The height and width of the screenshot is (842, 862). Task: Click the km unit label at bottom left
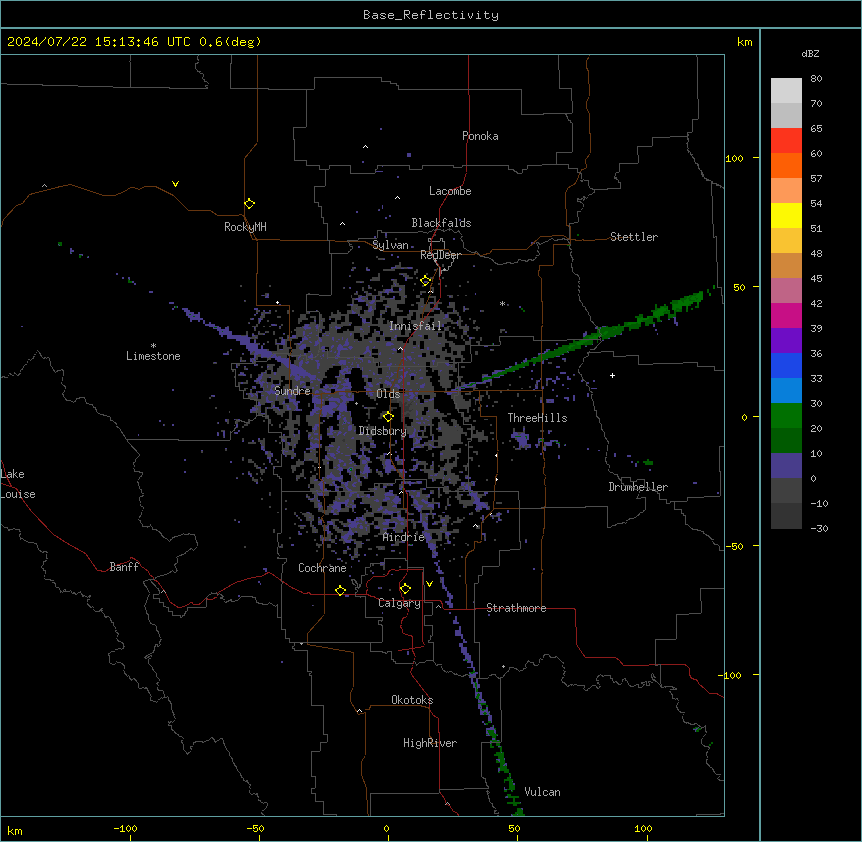[15, 830]
